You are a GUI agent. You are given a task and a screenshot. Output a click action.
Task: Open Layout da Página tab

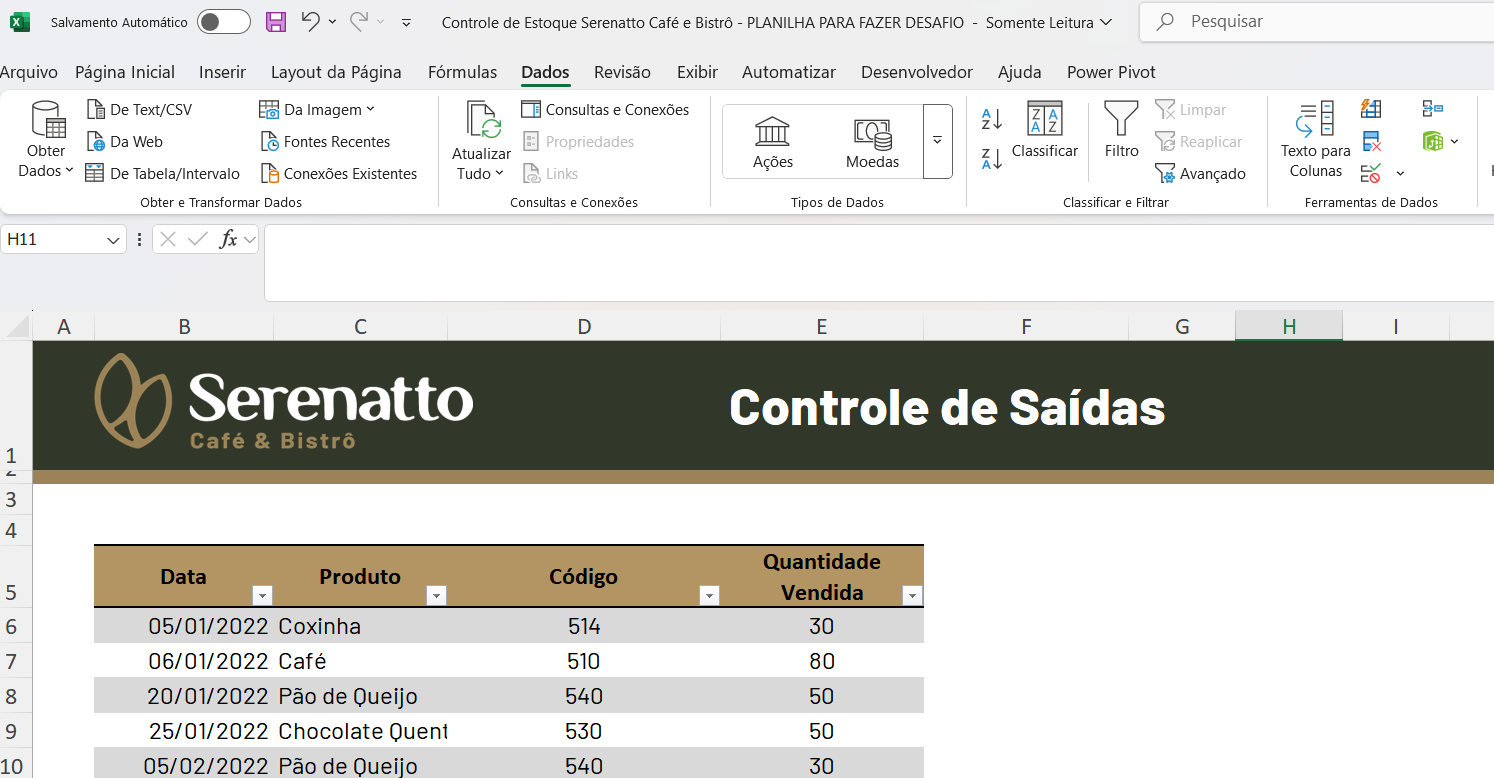click(x=336, y=72)
